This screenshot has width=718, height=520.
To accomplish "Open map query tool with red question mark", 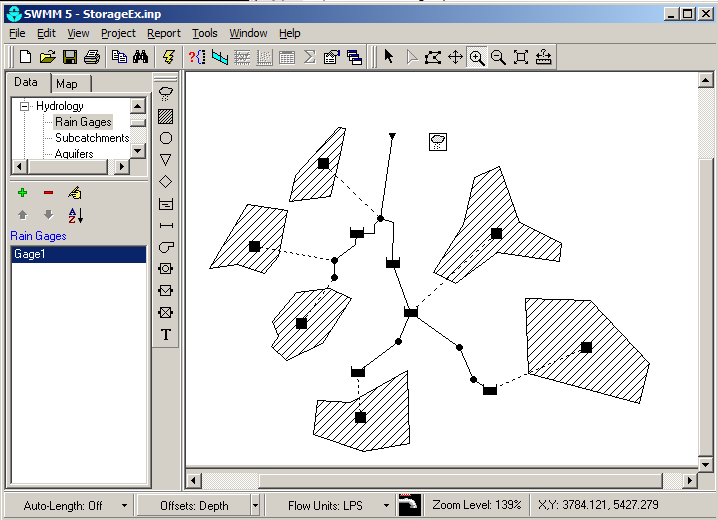I will pyautogui.click(x=197, y=57).
